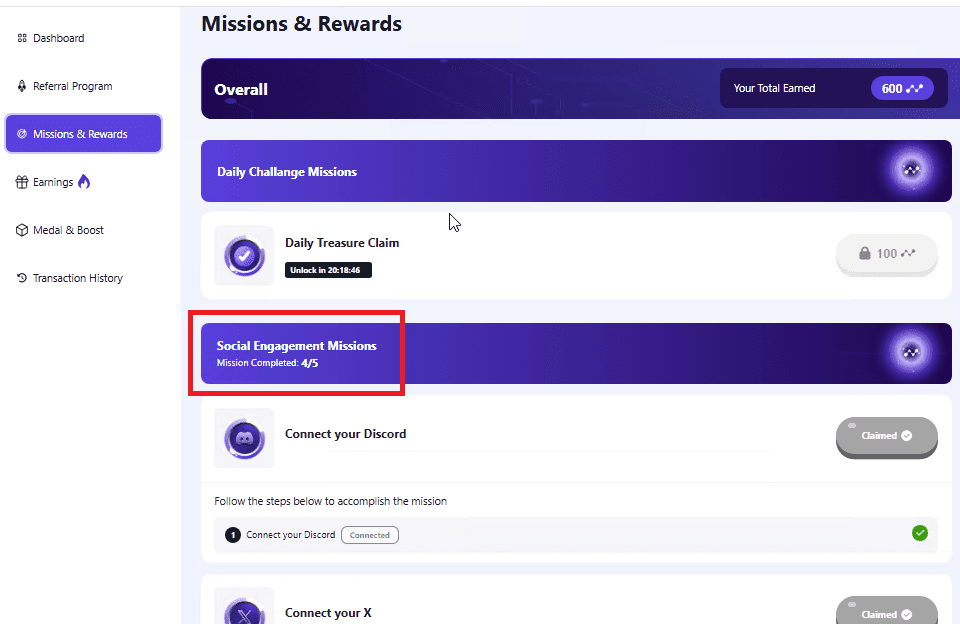Expand the Daily Challange Missions banner
The width and height of the screenshot is (960, 624).
[576, 171]
